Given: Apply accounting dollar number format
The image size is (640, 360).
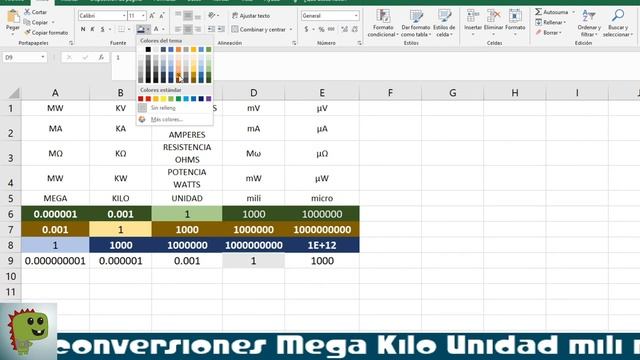Looking at the screenshot, I should point(306,29).
